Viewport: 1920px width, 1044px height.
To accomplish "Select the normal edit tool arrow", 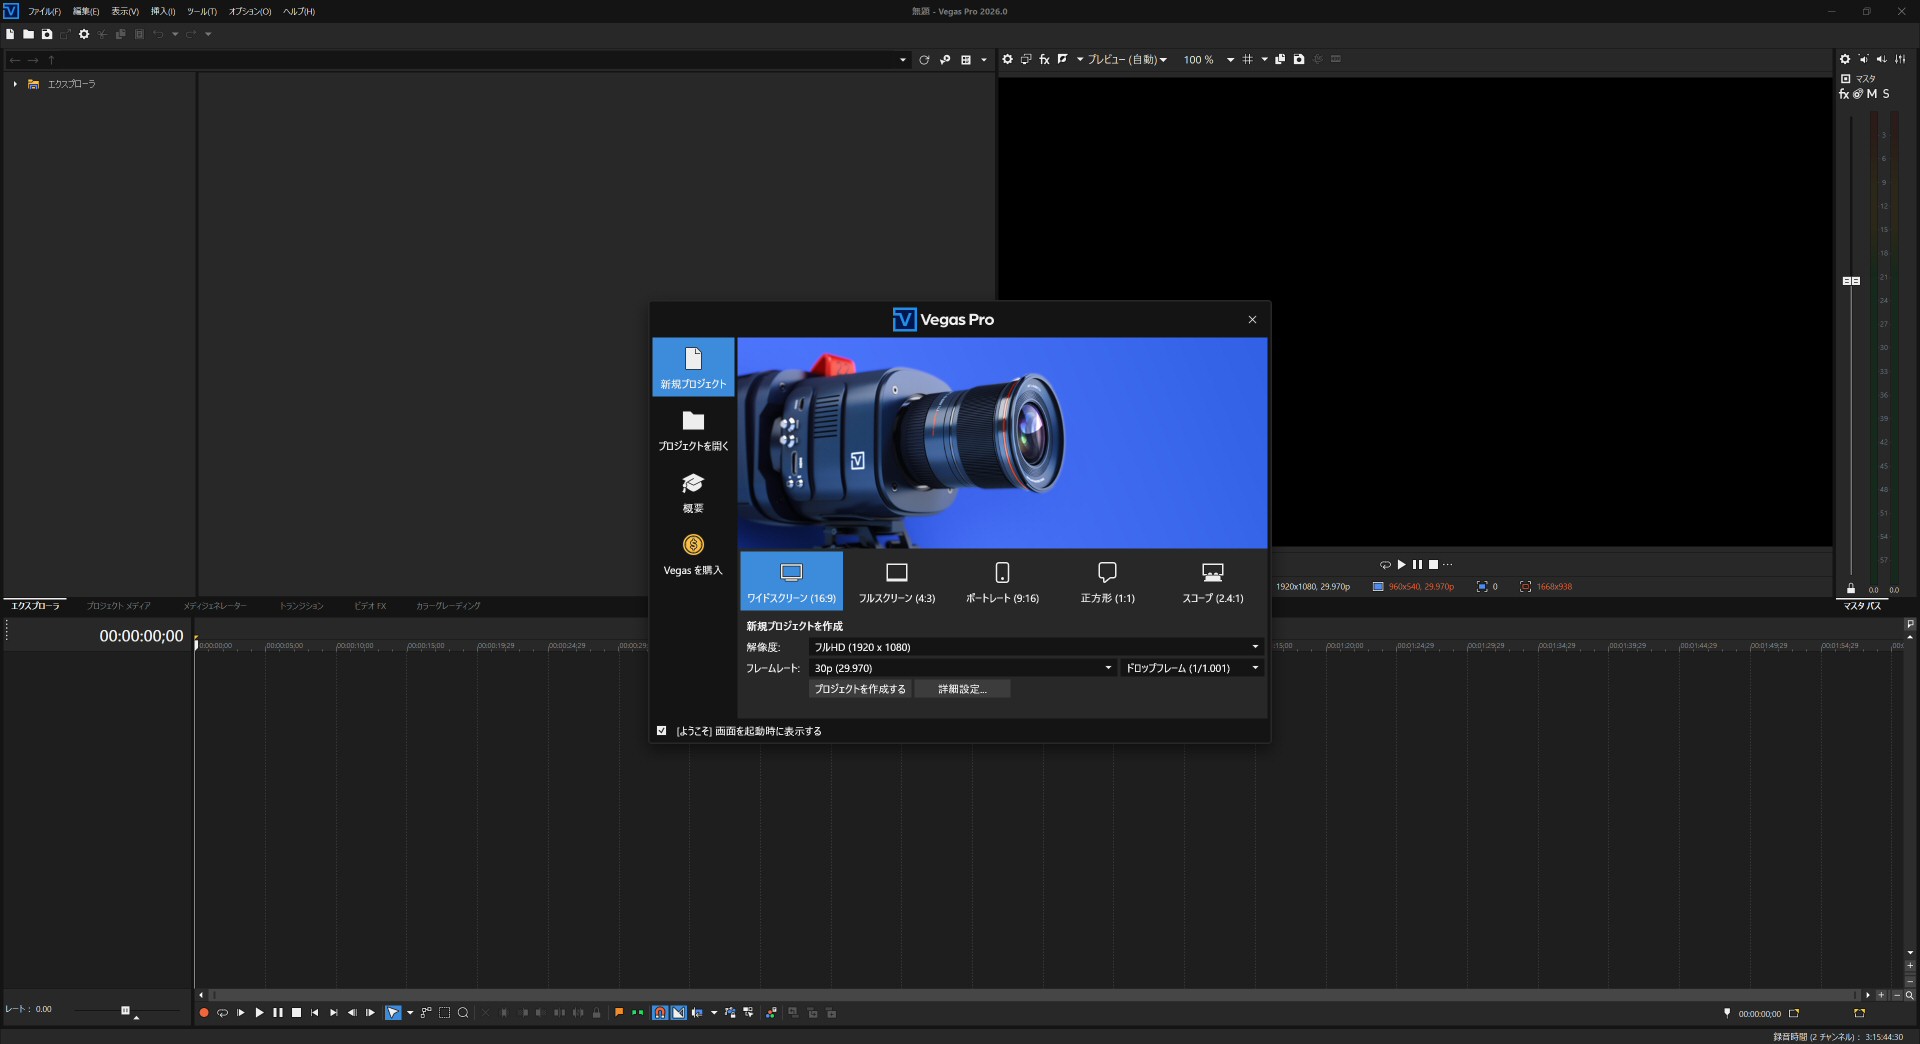I will click(393, 1013).
